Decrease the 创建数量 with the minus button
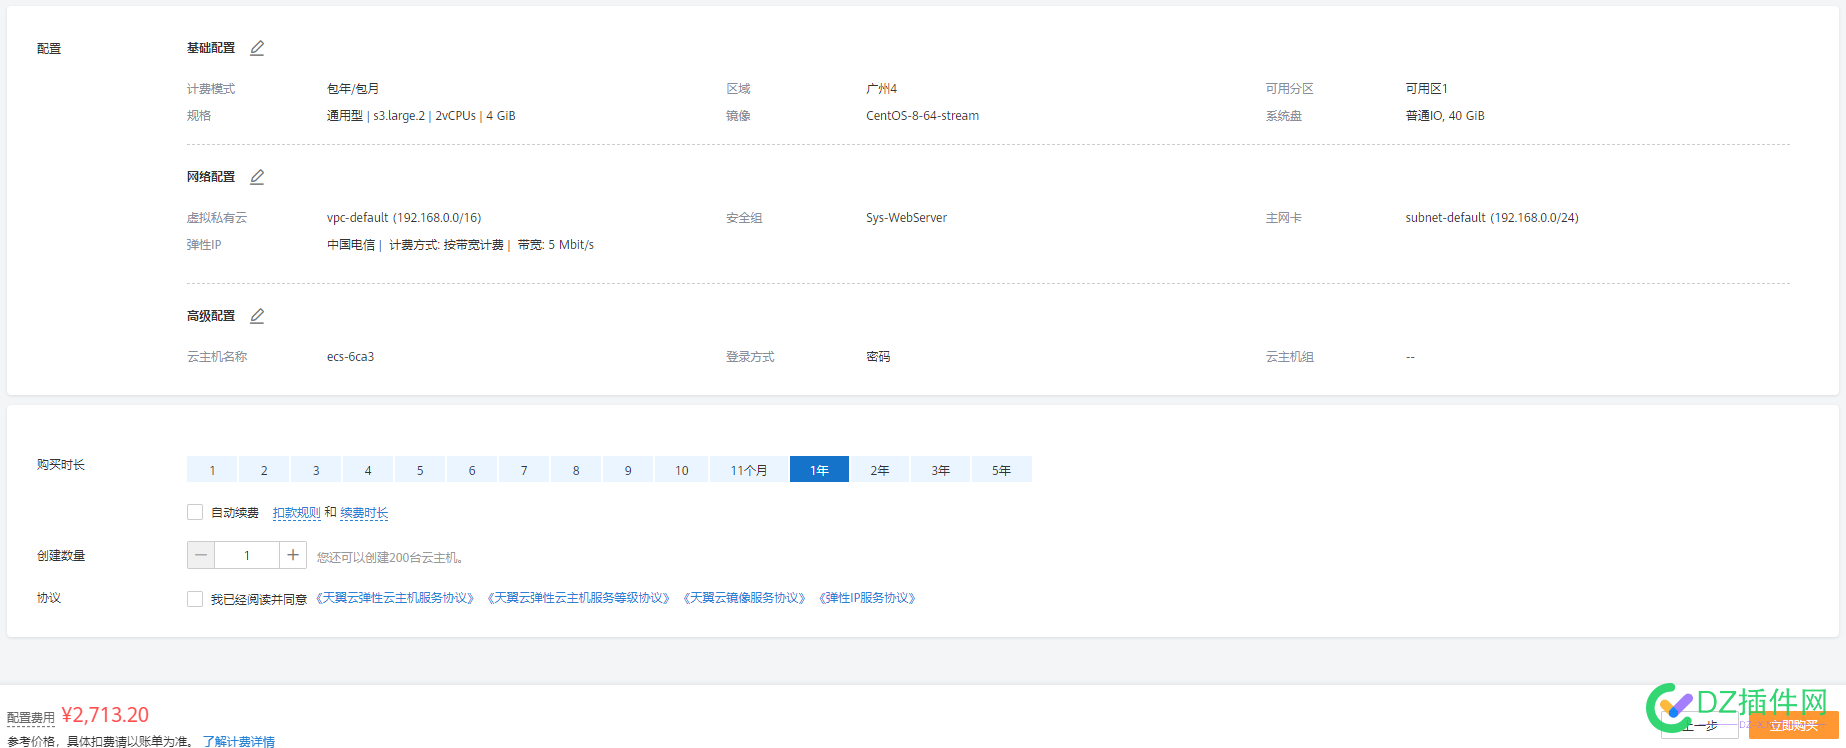 (201, 555)
